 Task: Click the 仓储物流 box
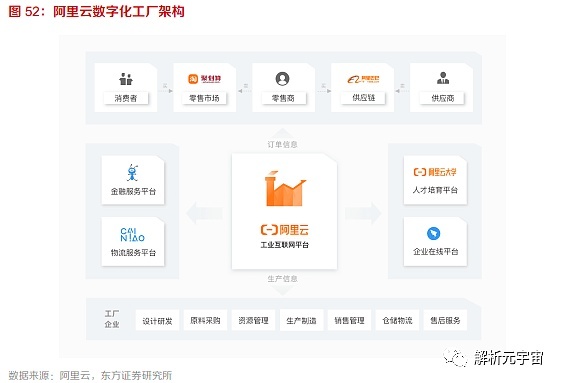pos(397,320)
